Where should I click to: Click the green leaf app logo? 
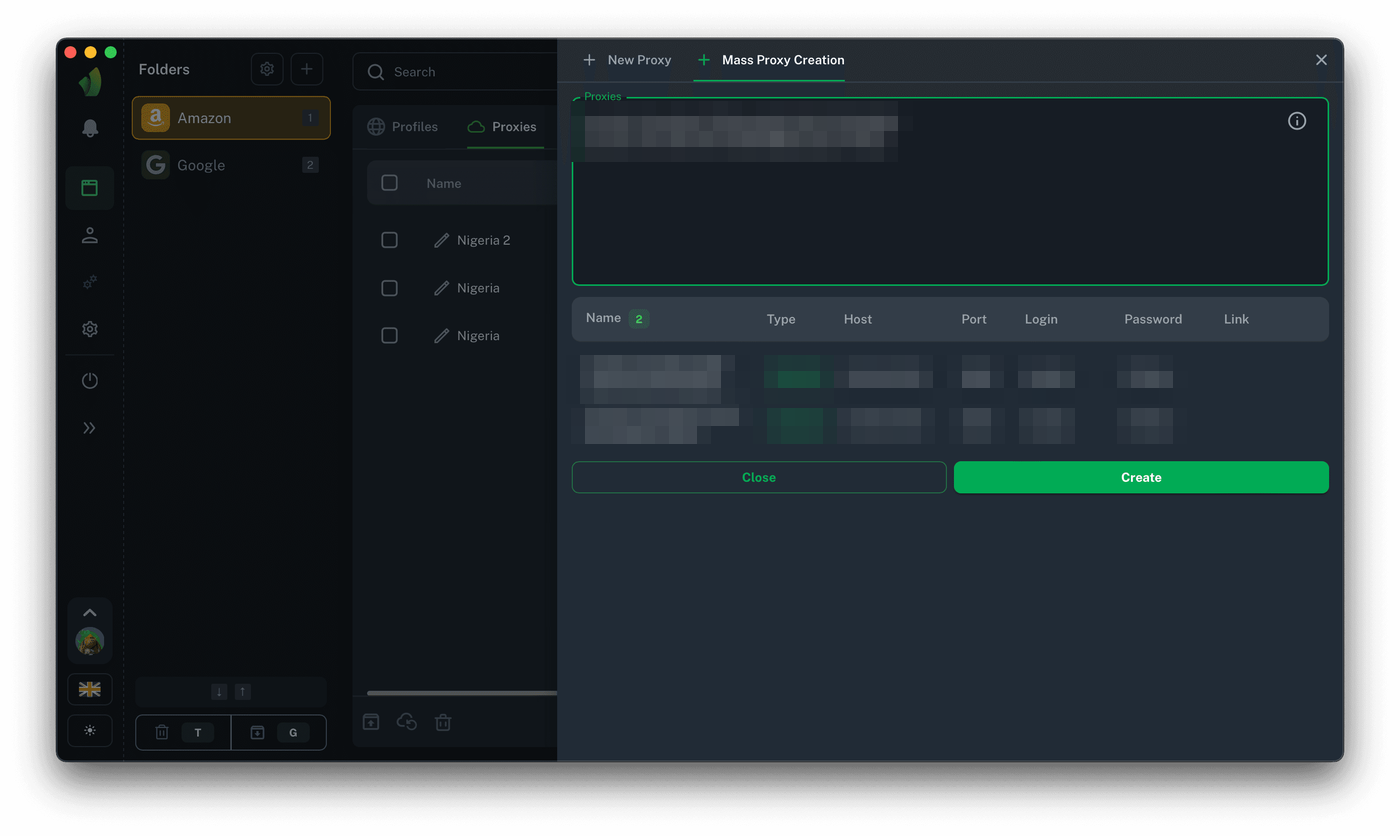click(x=90, y=81)
